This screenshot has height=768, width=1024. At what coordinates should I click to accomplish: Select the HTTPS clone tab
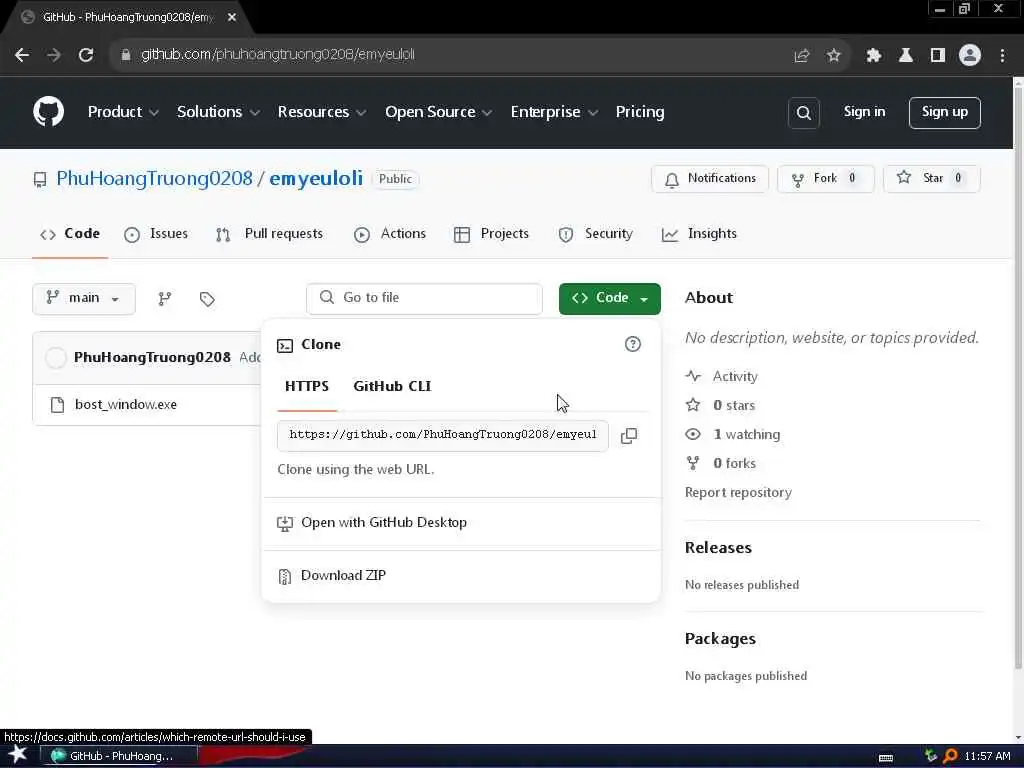coord(307,387)
